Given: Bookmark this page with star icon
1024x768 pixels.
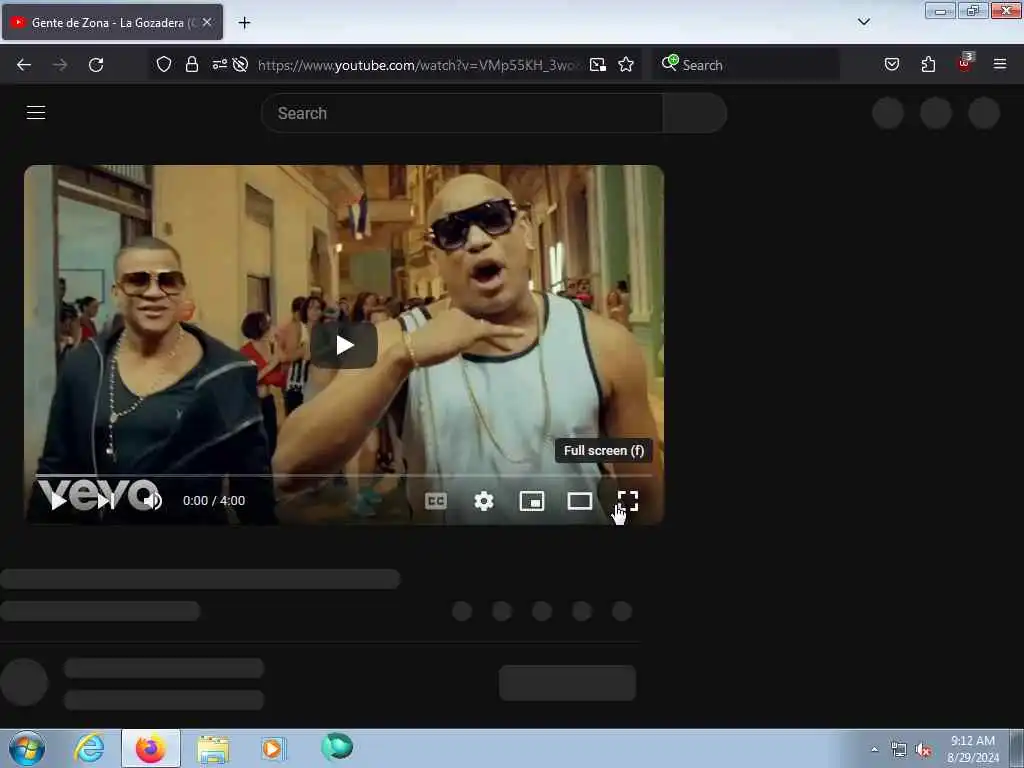Looking at the screenshot, I should [626, 64].
